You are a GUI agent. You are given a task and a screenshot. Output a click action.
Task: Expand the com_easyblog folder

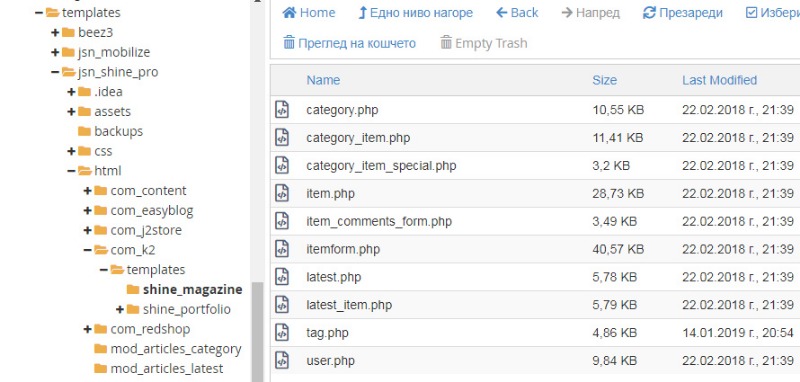[87, 210]
